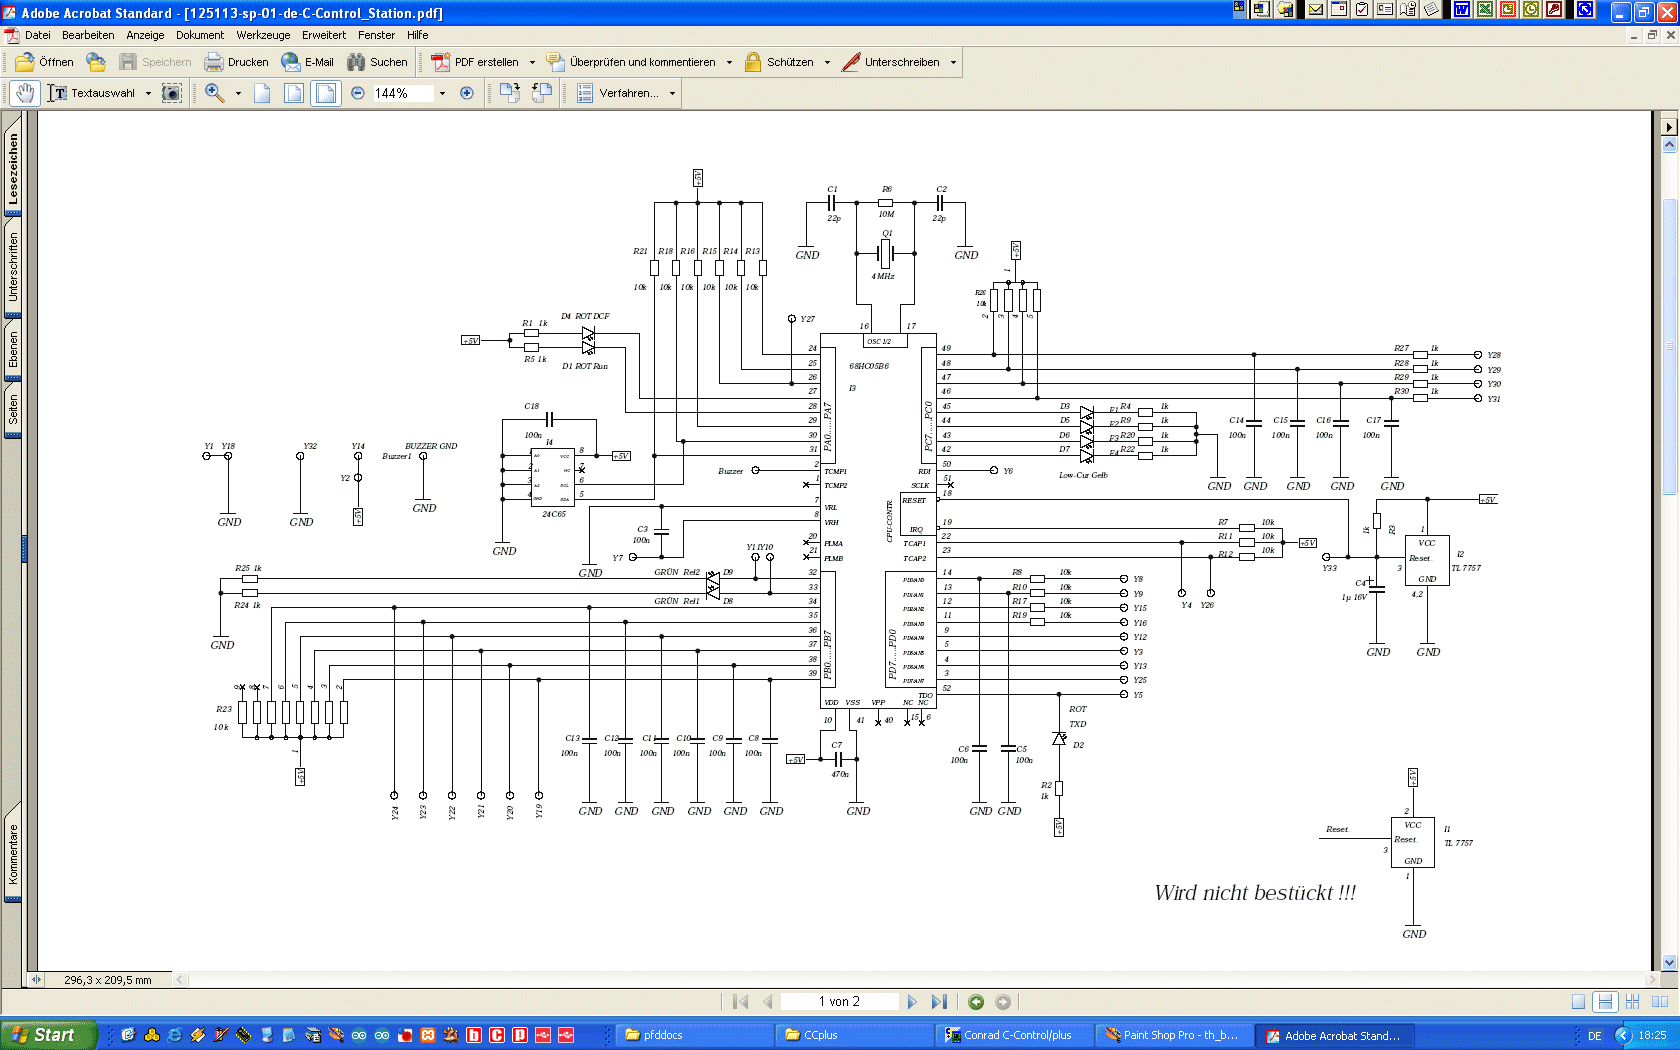Viewport: 1680px width, 1050px height.
Task: Open the Dokument menu
Action: [200, 35]
